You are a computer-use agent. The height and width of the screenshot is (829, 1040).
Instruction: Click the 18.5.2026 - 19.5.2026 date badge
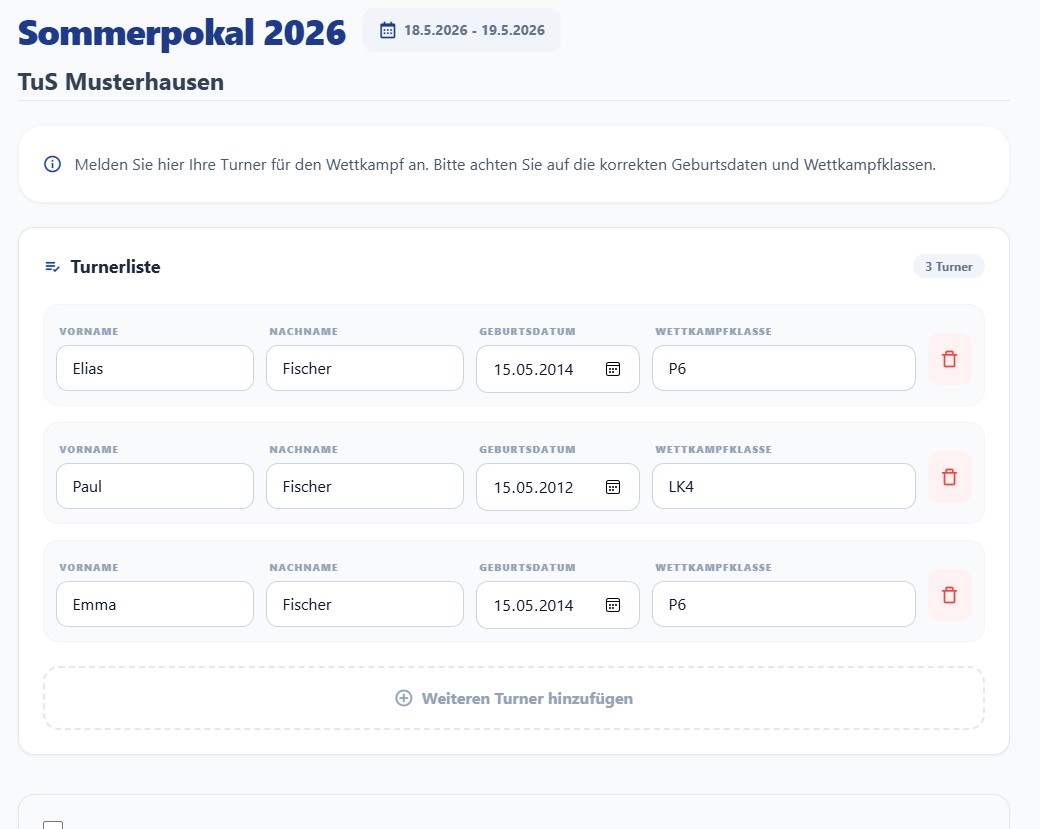pos(462,30)
